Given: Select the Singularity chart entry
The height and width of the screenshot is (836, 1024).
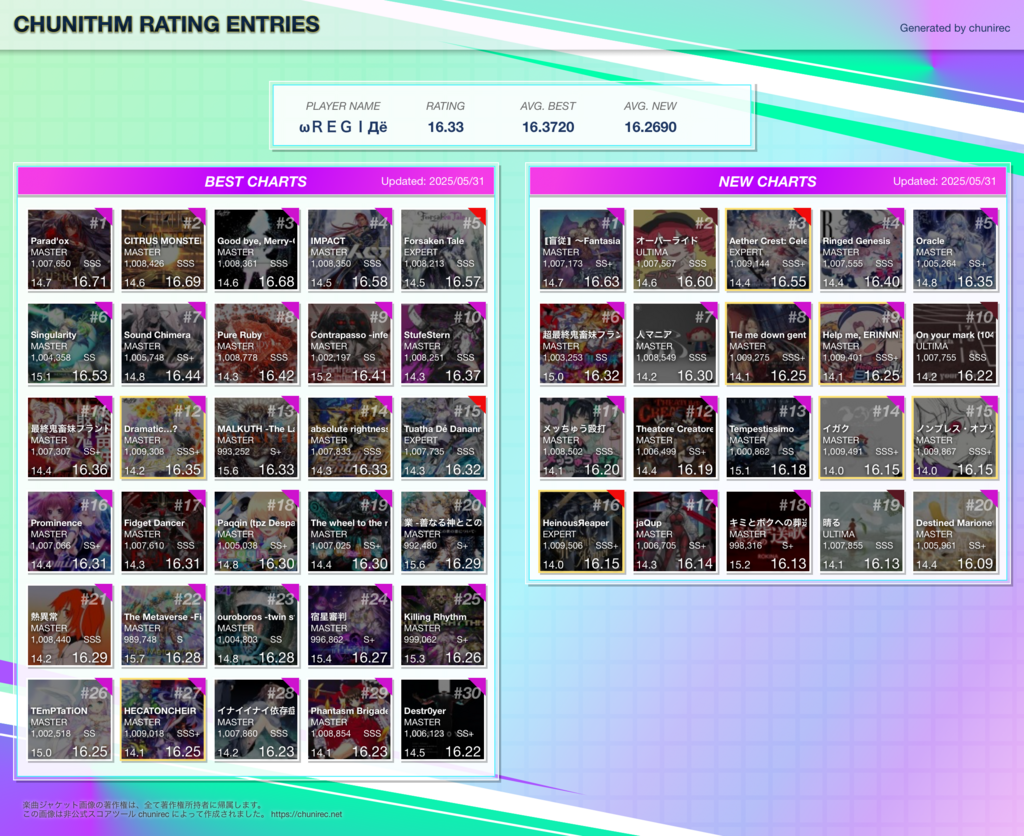Looking at the screenshot, I should click(x=69, y=344).
